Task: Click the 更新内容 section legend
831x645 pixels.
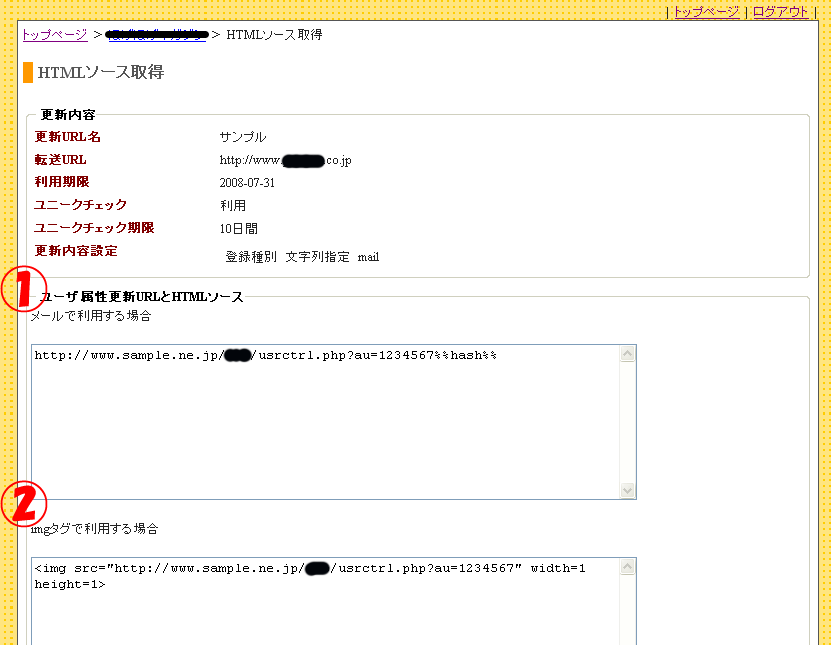Action: coord(68,114)
